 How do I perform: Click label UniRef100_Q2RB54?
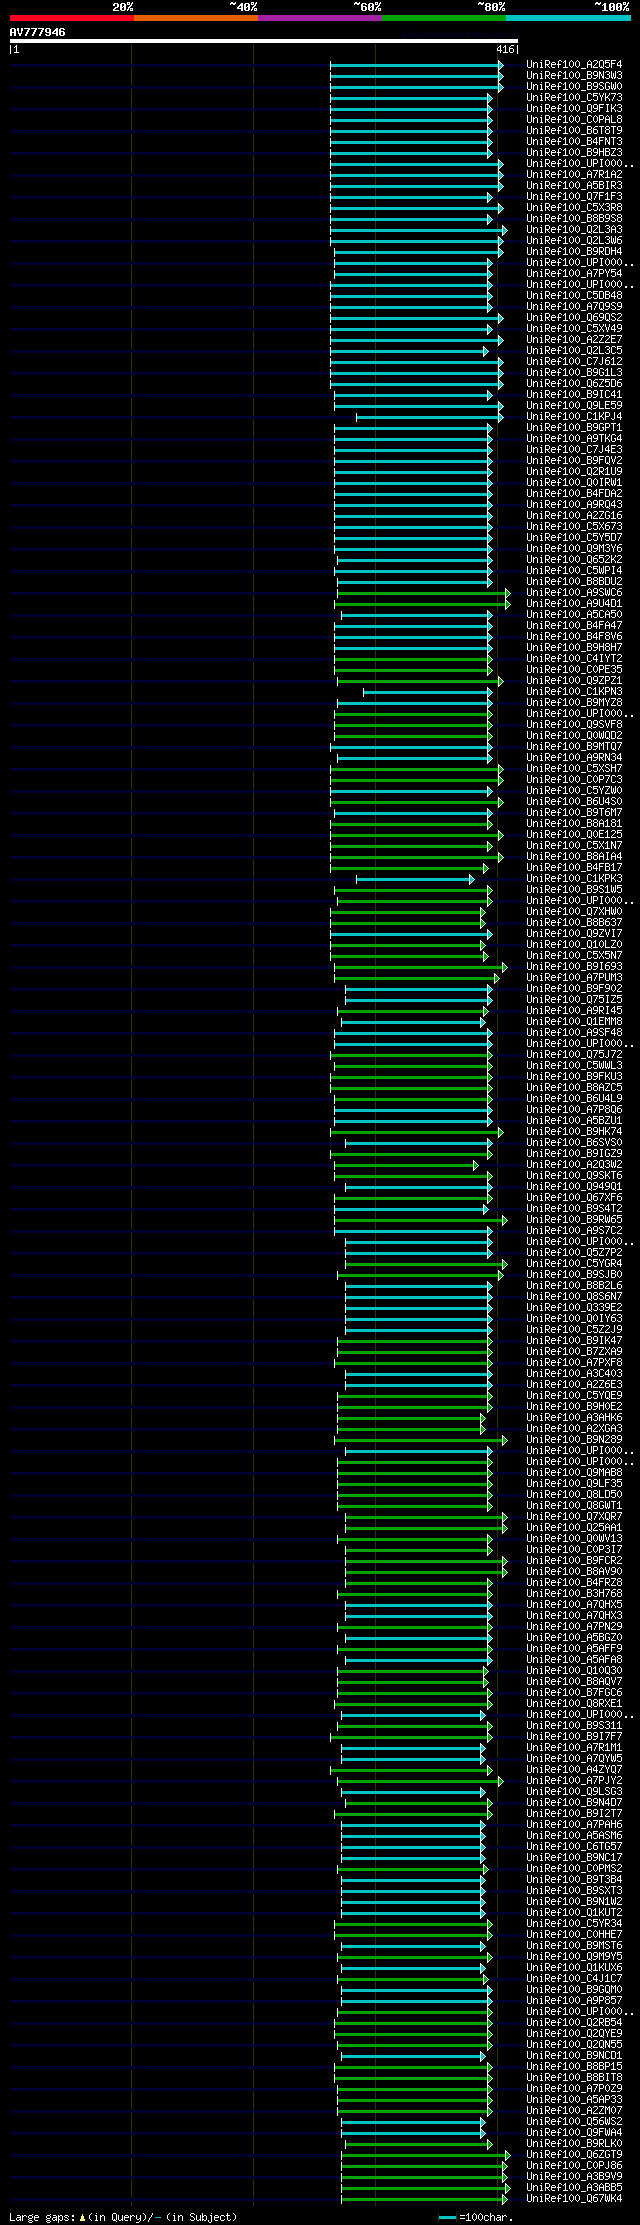point(574,2023)
